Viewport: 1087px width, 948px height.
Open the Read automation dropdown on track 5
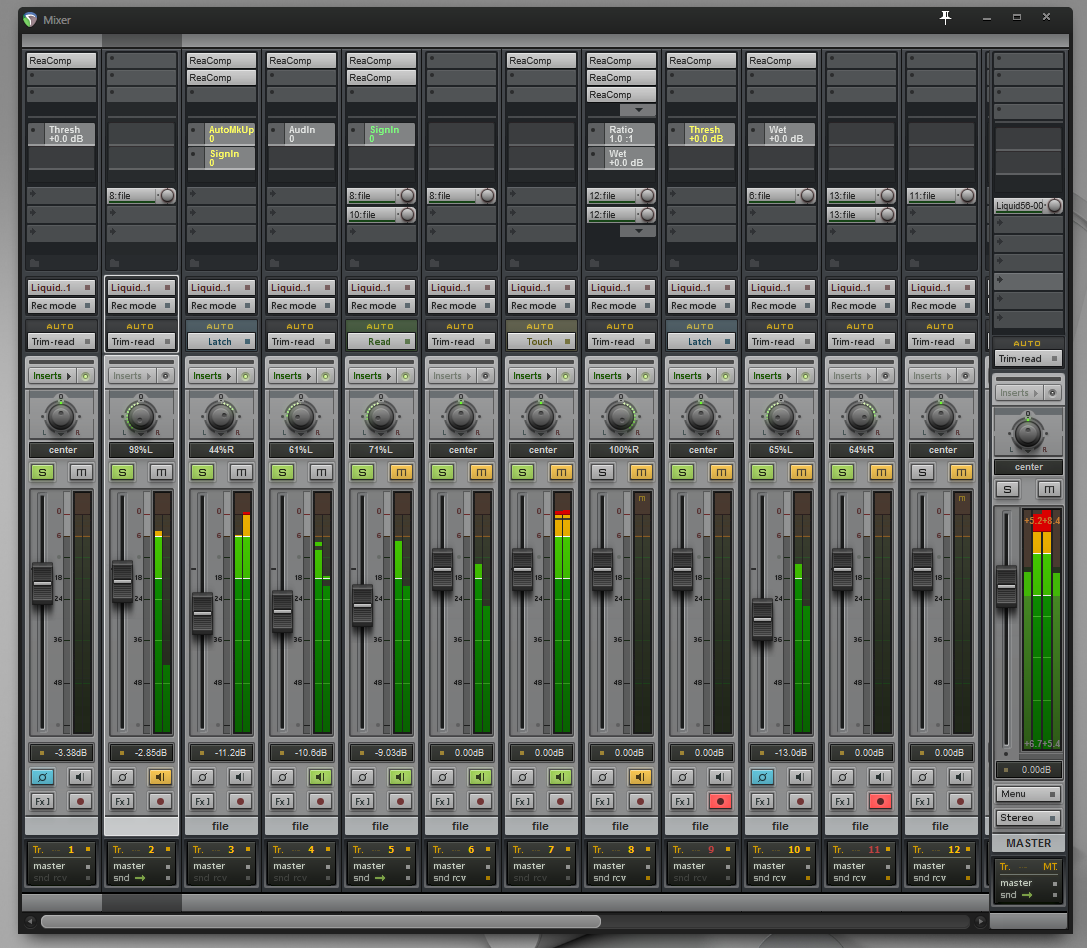point(381,342)
